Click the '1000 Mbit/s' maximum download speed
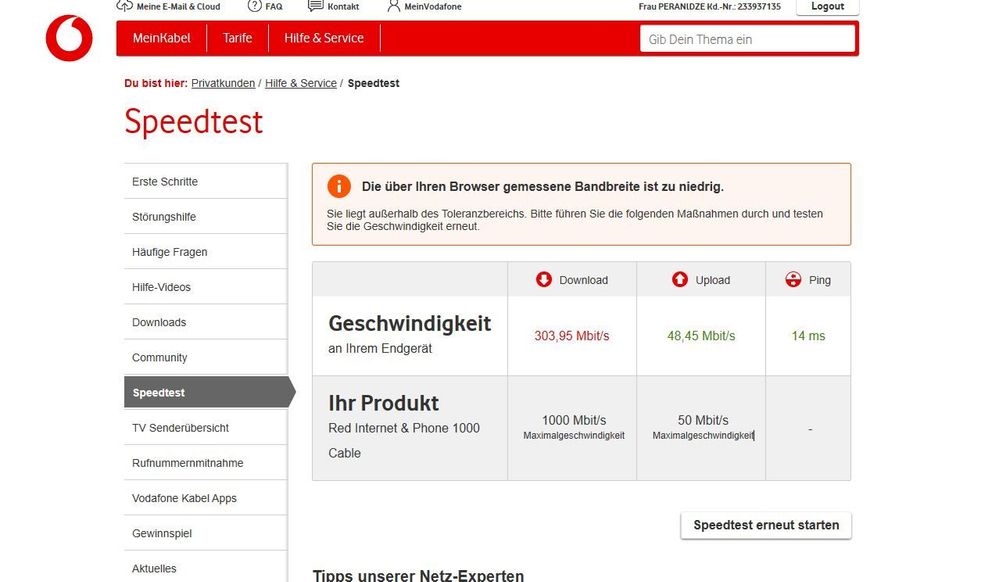Image resolution: width=999 pixels, height=582 pixels. point(574,420)
